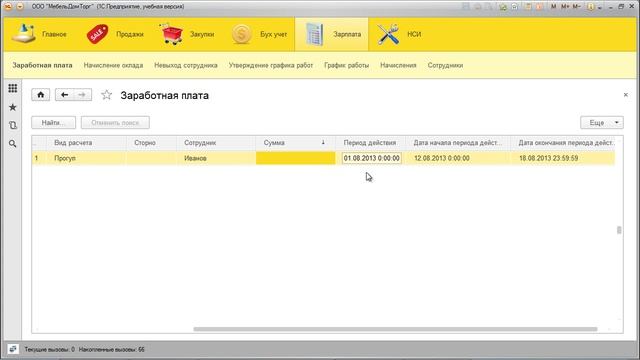The image size is (640, 360).
Task: Open History icon in left sidebar
Action: point(13,125)
